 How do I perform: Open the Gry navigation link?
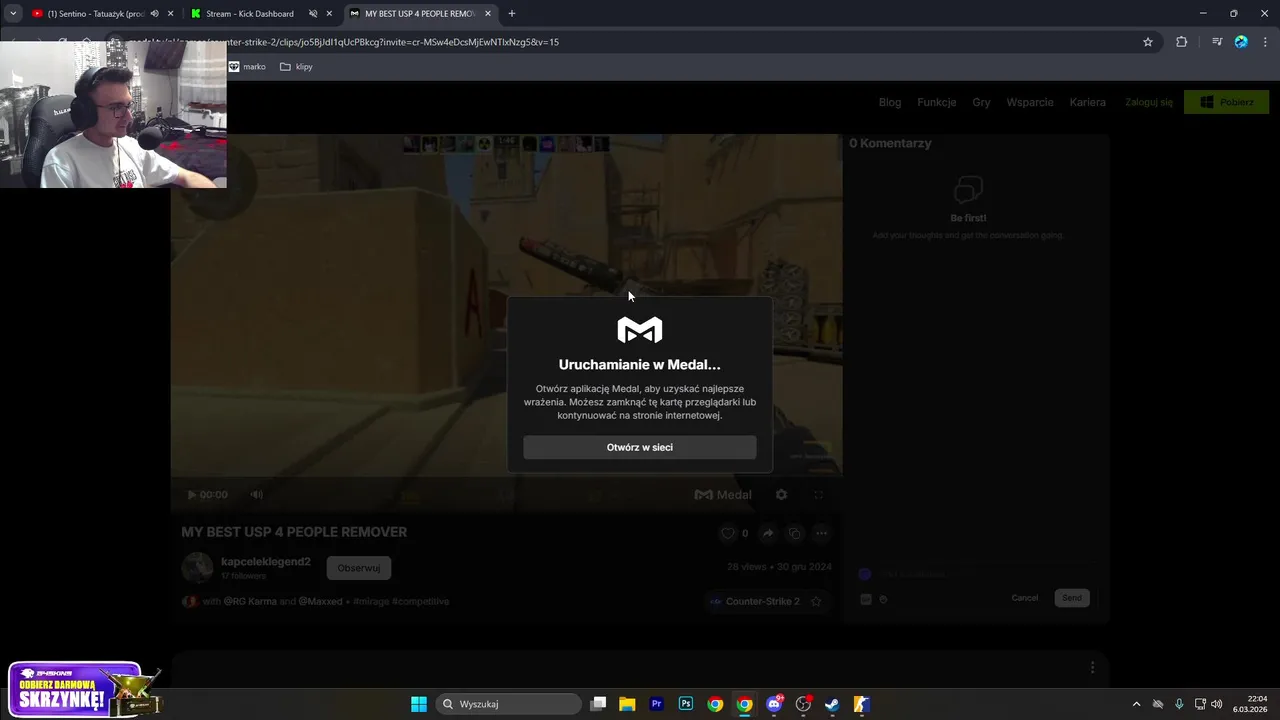coord(981,102)
